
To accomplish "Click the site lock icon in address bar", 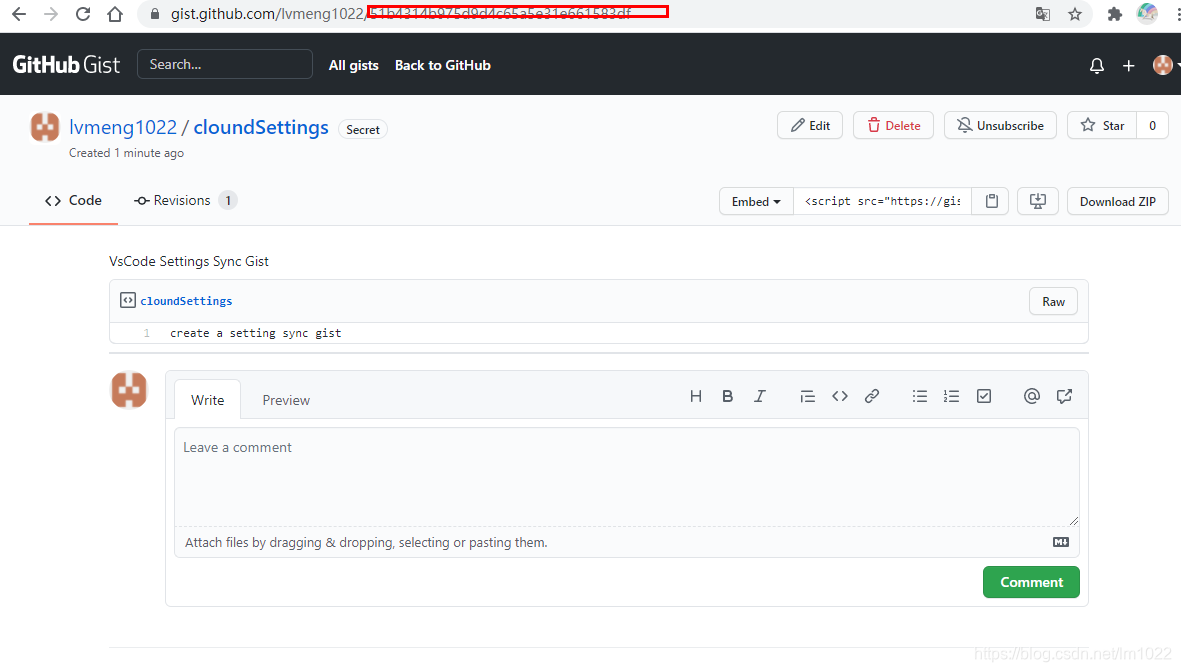I will point(154,14).
